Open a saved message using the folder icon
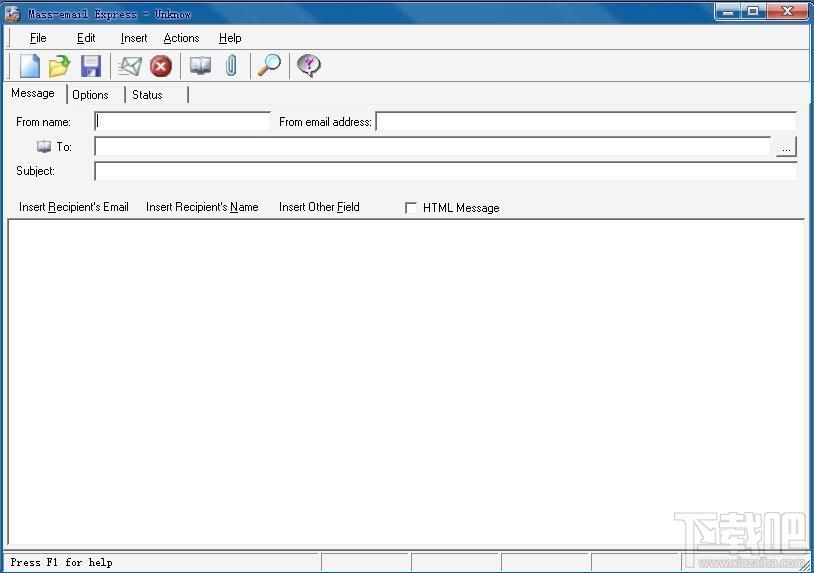814x573 pixels. 59,66
